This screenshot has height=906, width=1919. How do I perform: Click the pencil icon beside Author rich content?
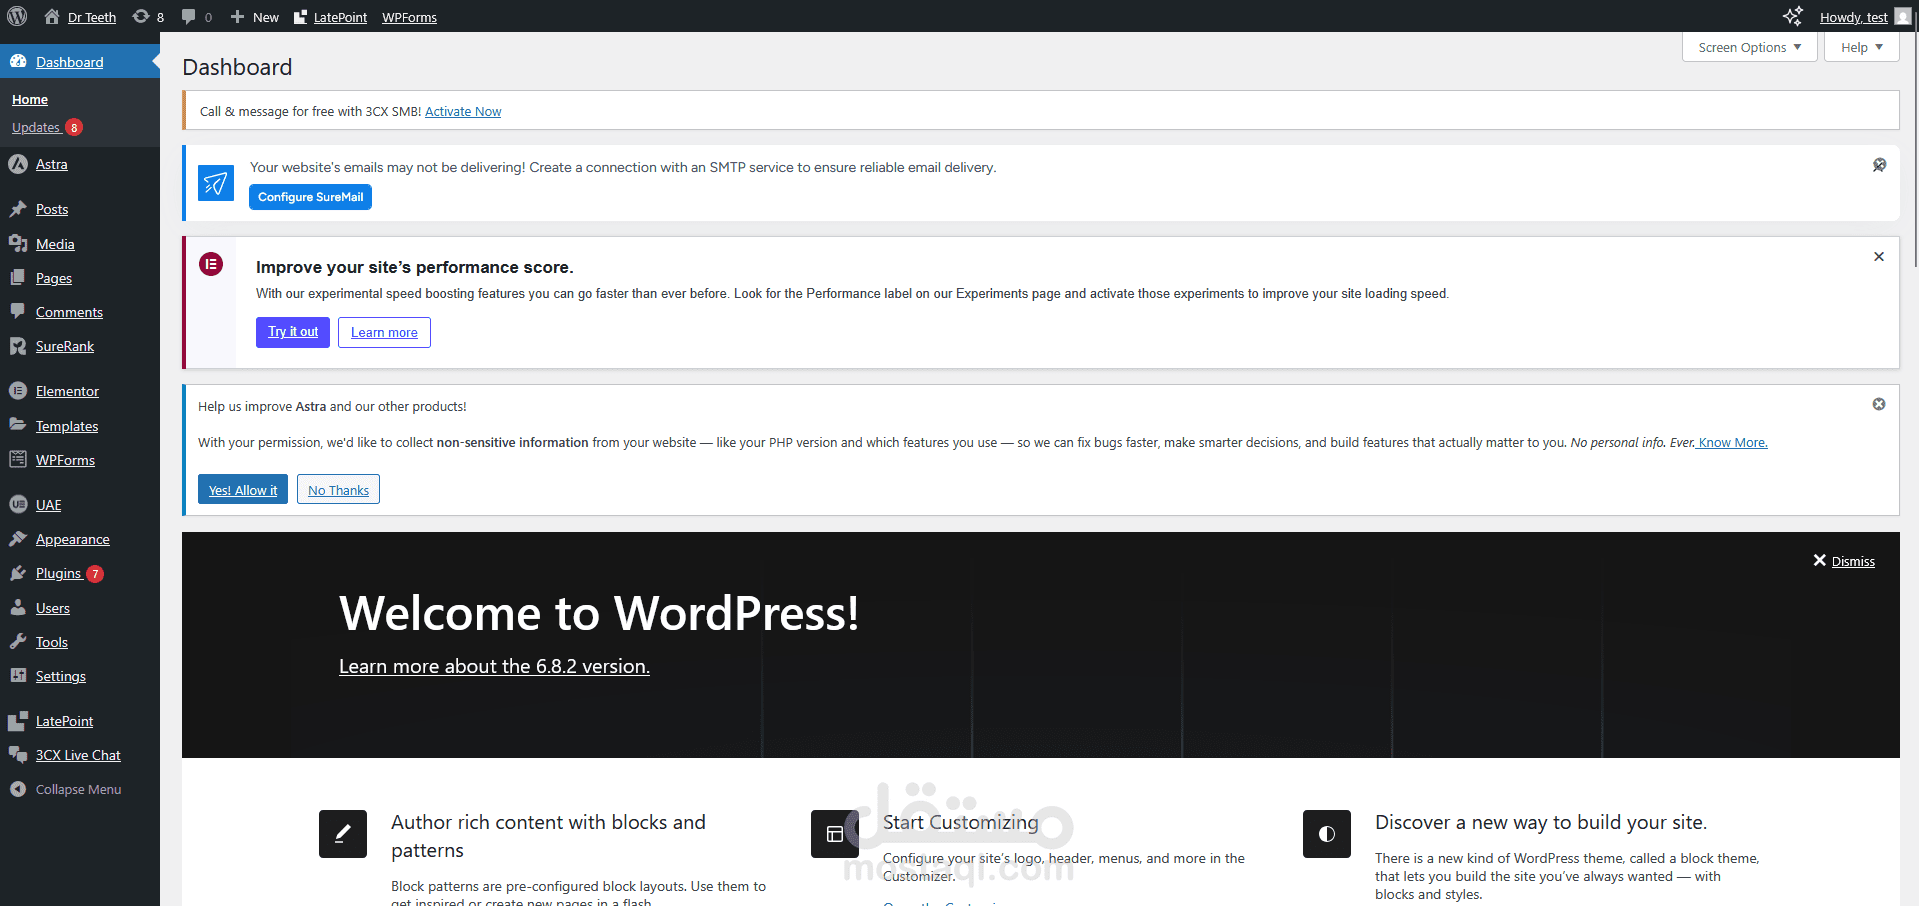pos(343,834)
